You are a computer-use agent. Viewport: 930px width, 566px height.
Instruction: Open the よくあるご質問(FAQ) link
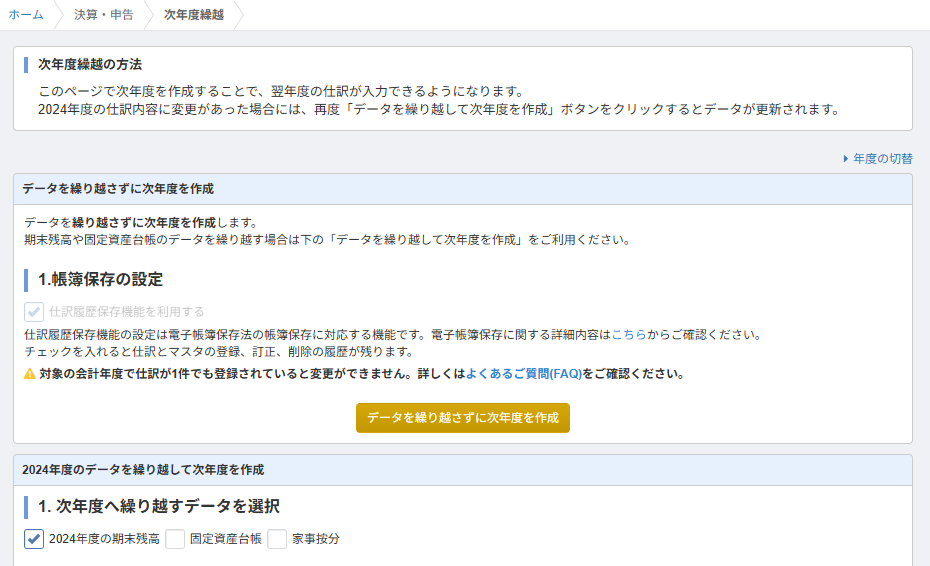click(524, 374)
